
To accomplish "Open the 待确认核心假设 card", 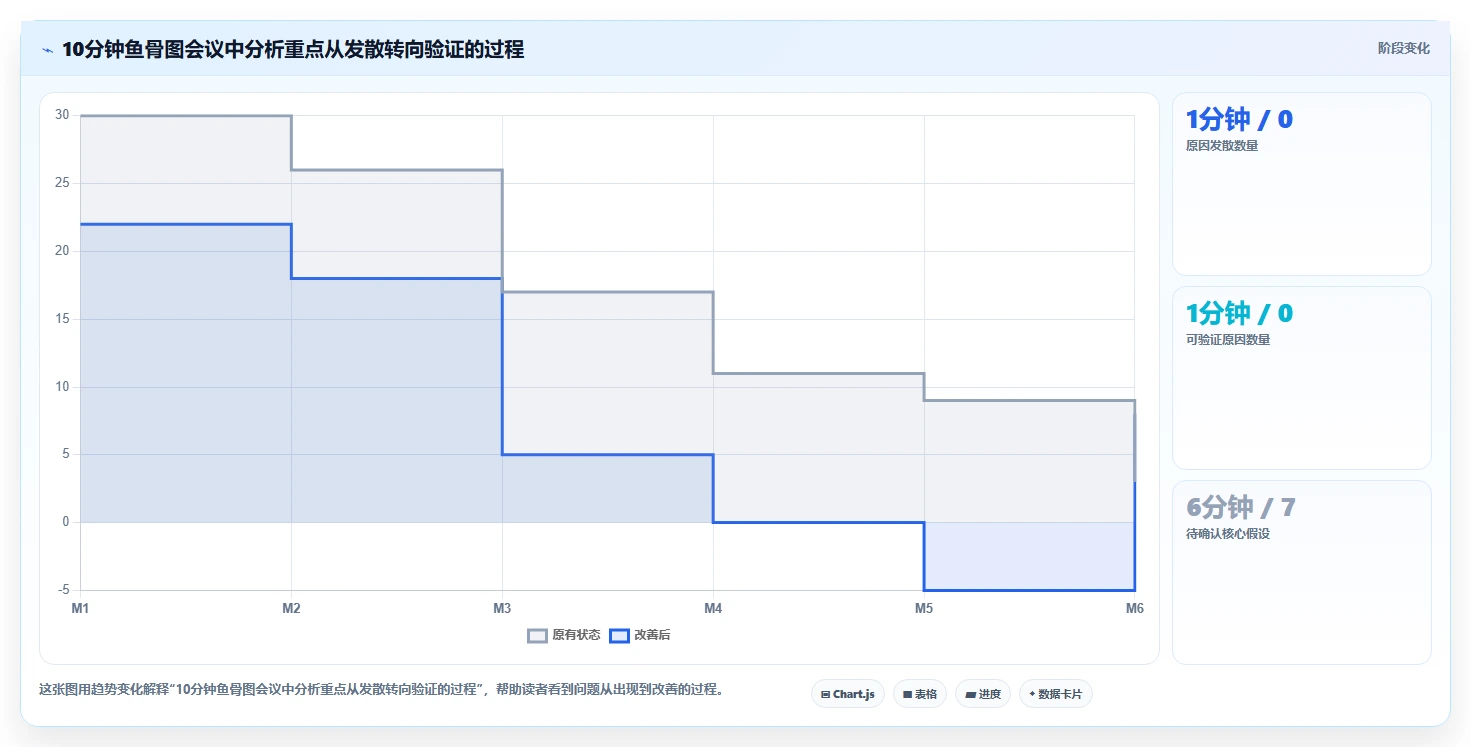I will coord(1302,572).
